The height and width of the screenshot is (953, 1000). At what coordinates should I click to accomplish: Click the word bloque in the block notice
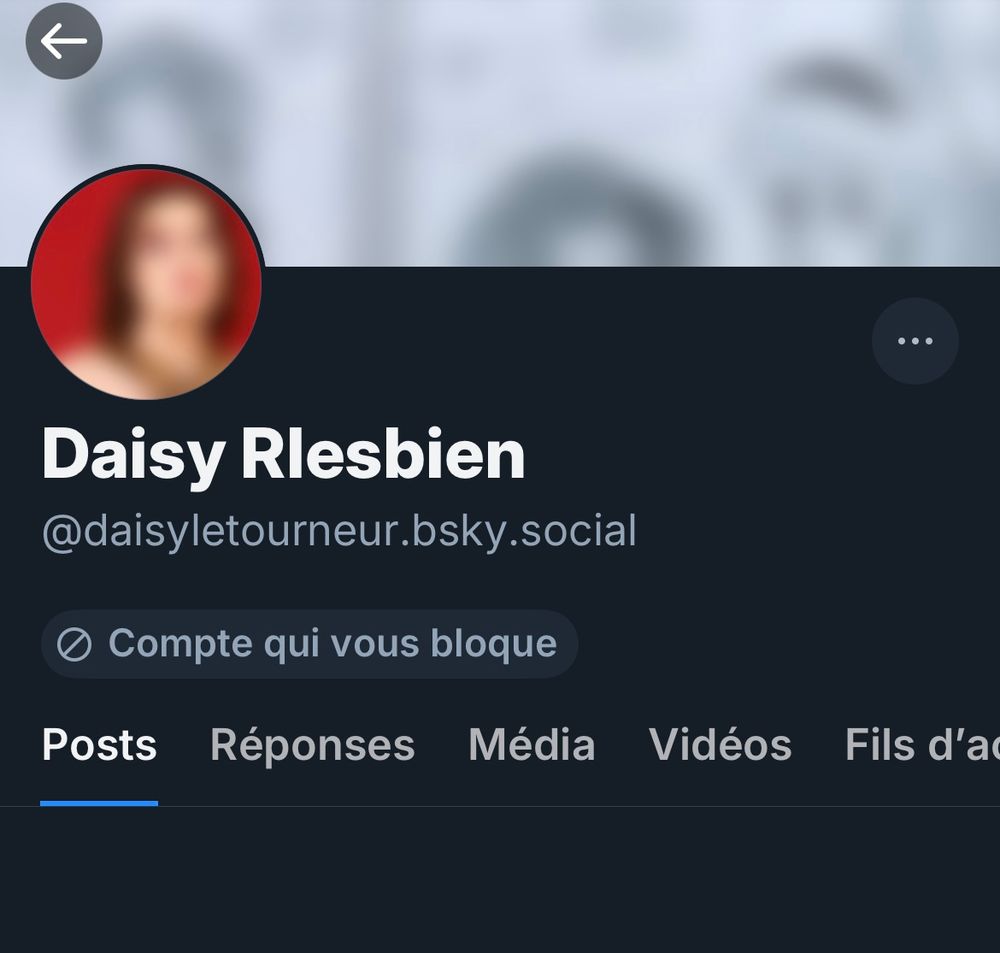coord(494,644)
